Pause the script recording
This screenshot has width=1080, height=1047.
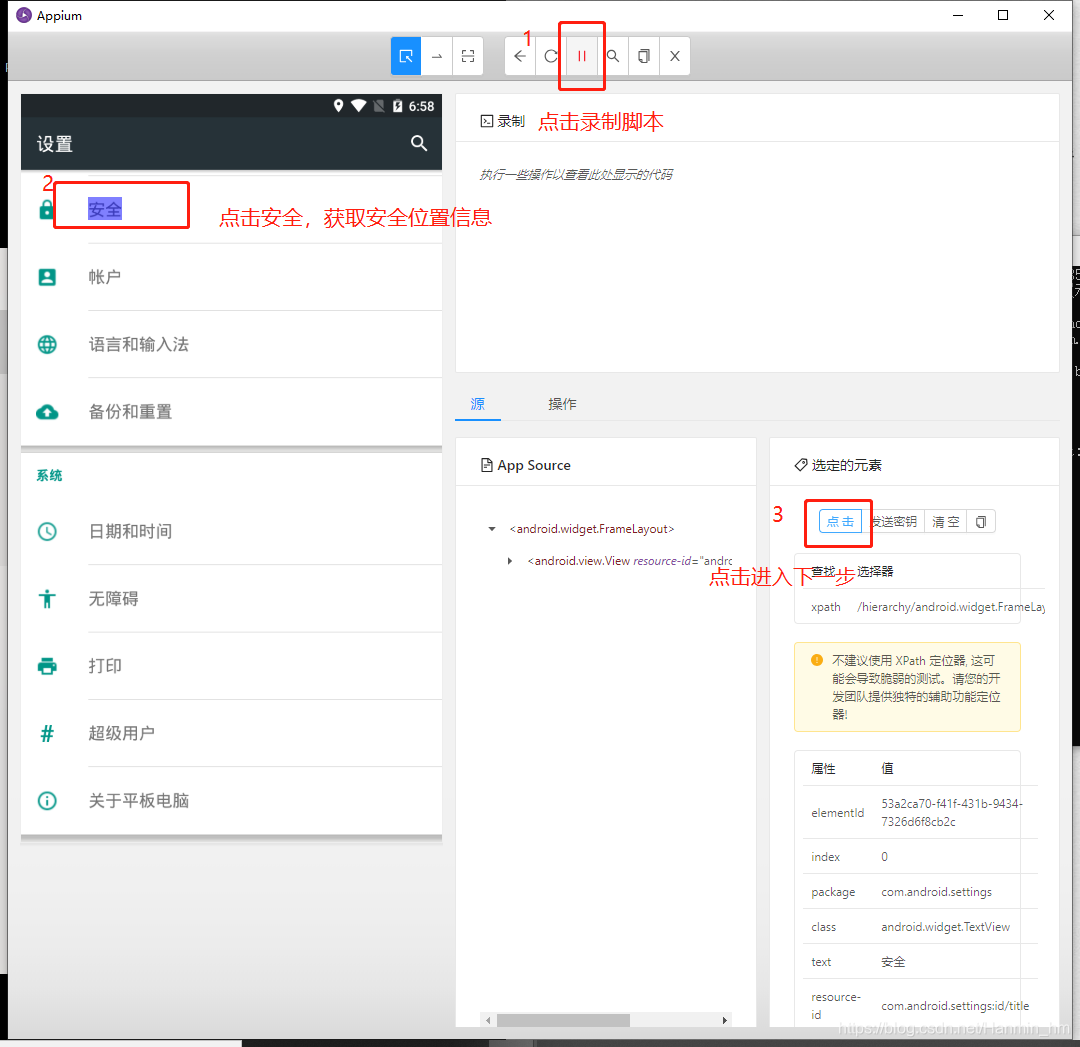pos(582,56)
